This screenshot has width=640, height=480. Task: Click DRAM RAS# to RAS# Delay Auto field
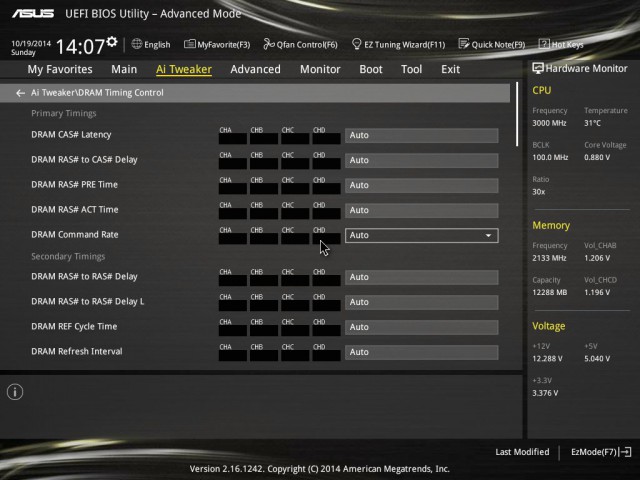click(x=422, y=277)
